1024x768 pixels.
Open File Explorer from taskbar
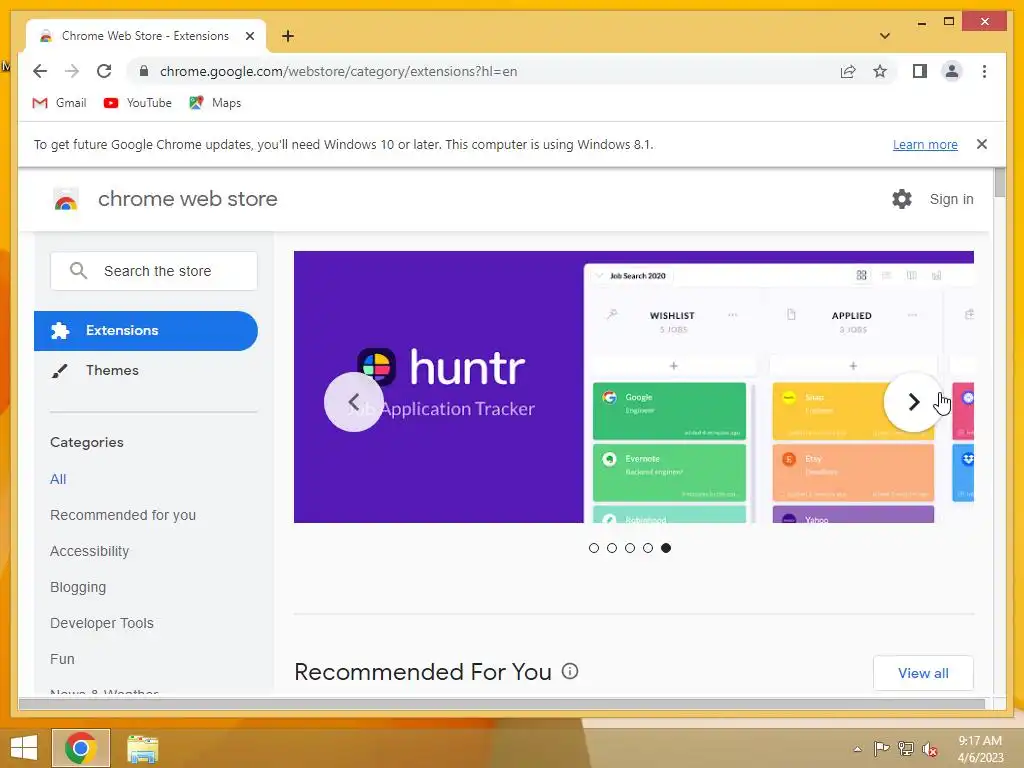(142, 748)
